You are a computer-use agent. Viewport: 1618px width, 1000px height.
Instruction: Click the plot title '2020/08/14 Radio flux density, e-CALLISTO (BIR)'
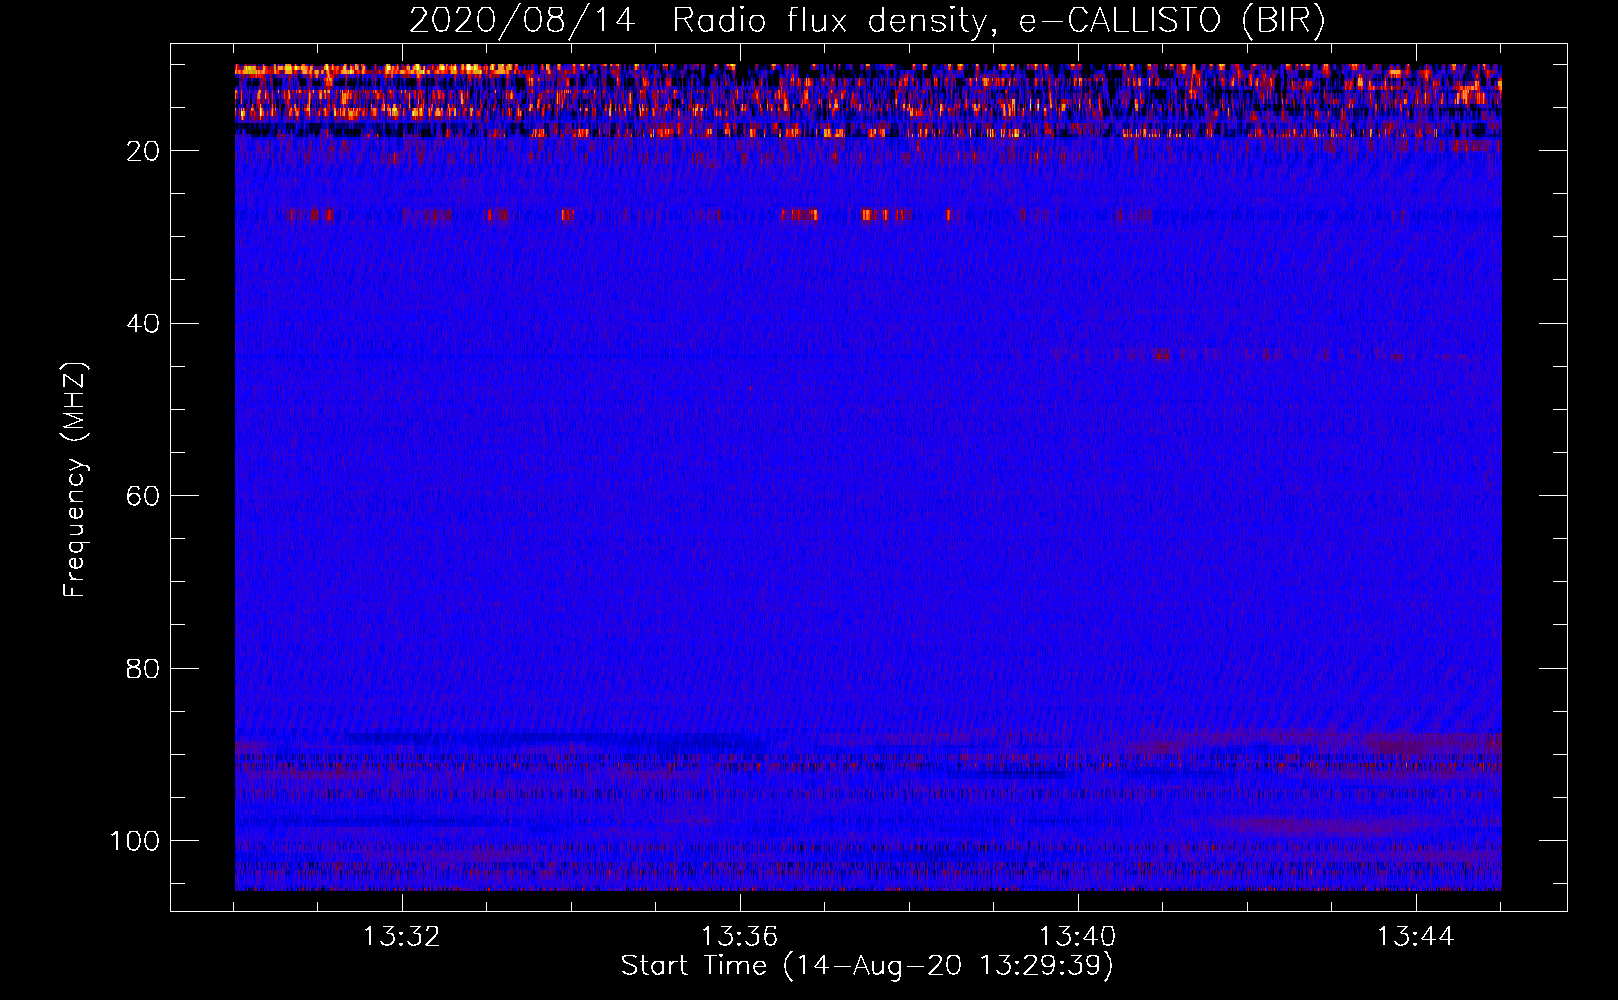pyautogui.click(x=867, y=21)
